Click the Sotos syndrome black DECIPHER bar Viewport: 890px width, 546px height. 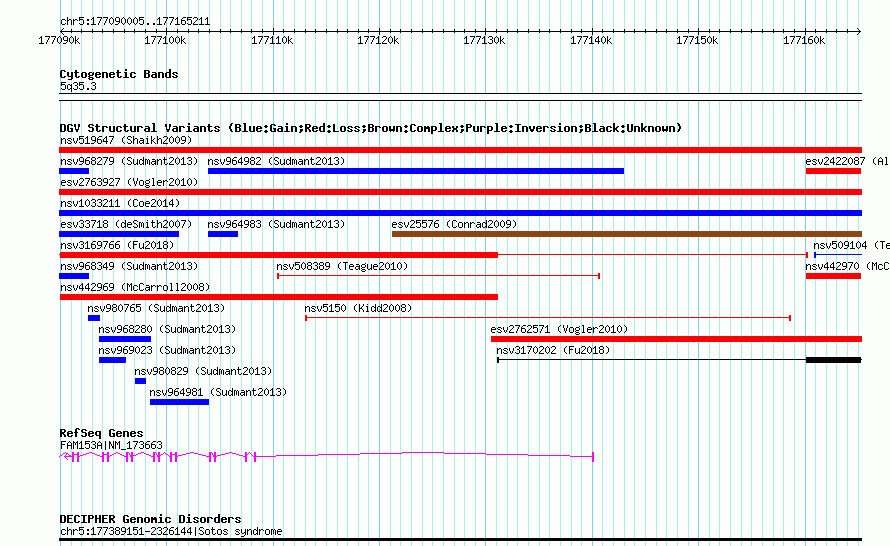coord(460,539)
